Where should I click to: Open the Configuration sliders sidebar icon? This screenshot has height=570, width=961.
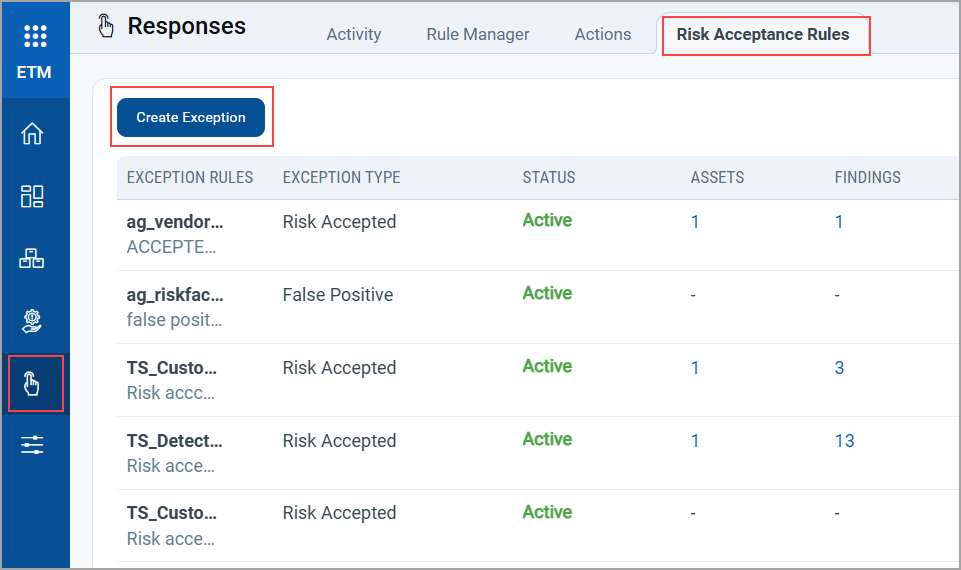click(x=32, y=445)
